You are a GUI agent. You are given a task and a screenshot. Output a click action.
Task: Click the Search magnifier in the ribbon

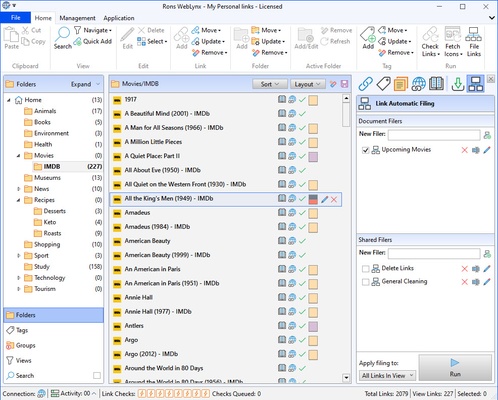63,38
